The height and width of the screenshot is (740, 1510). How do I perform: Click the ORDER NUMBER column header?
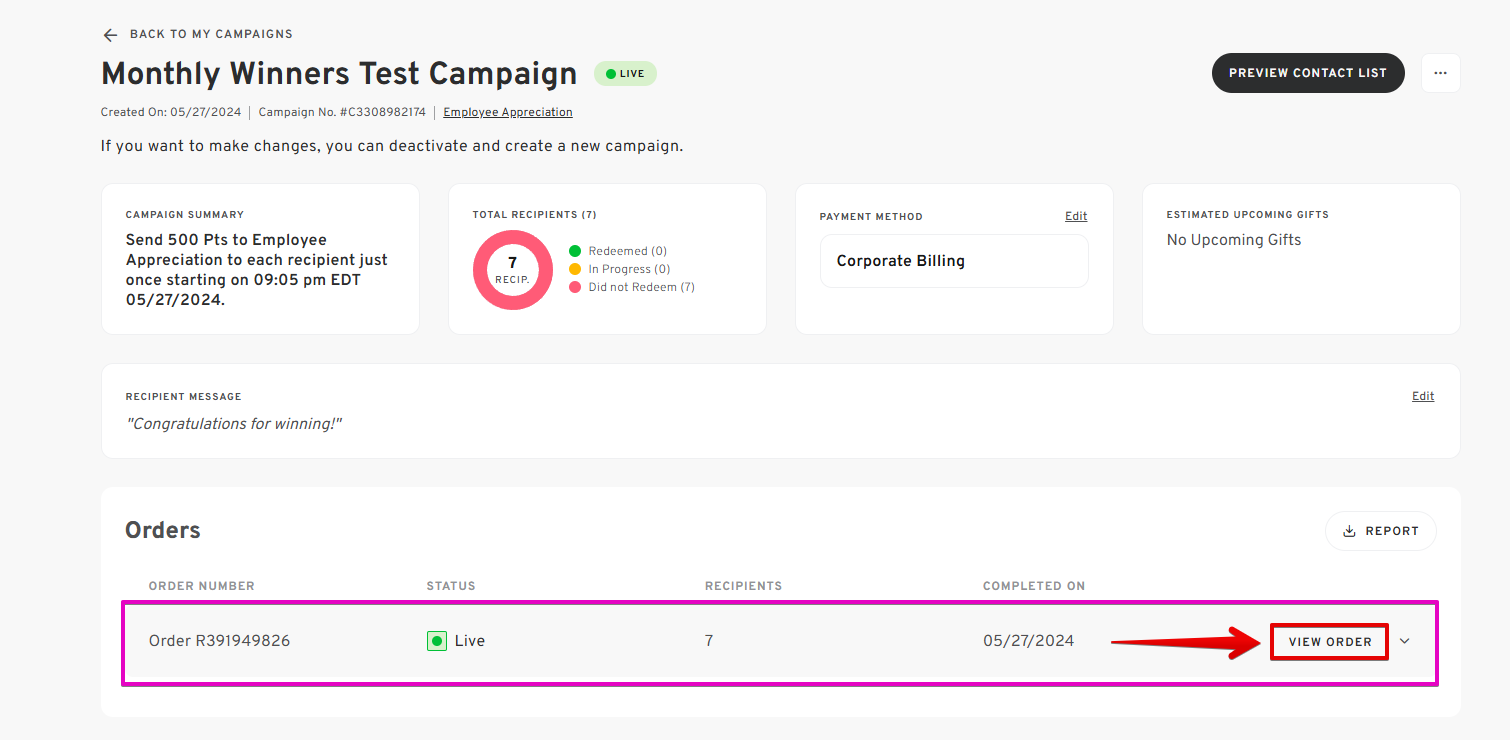[202, 586]
